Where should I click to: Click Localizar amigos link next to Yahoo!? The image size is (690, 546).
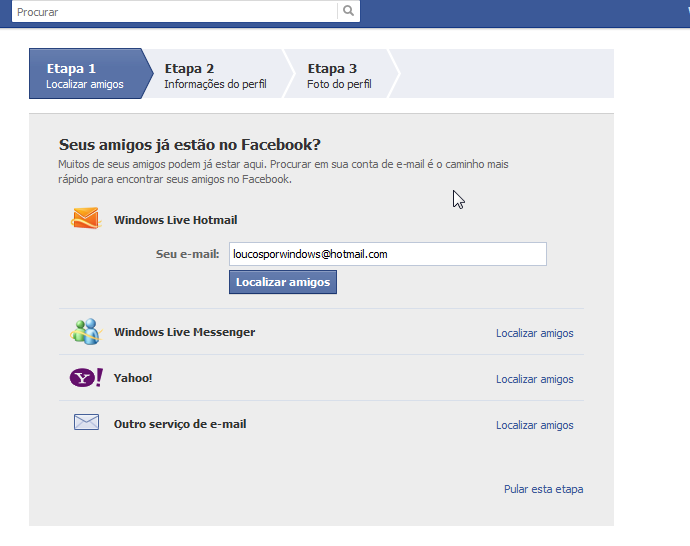(x=534, y=379)
